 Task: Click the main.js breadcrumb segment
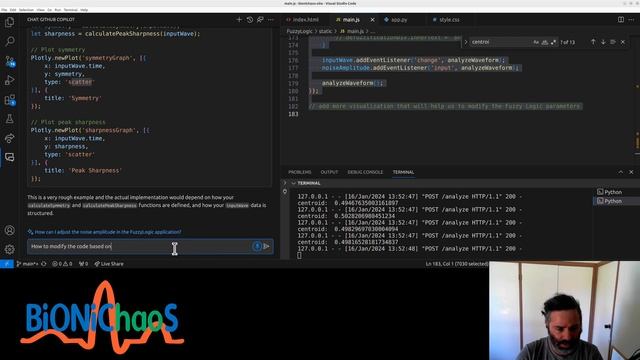pyautogui.click(x=352, y=31)
